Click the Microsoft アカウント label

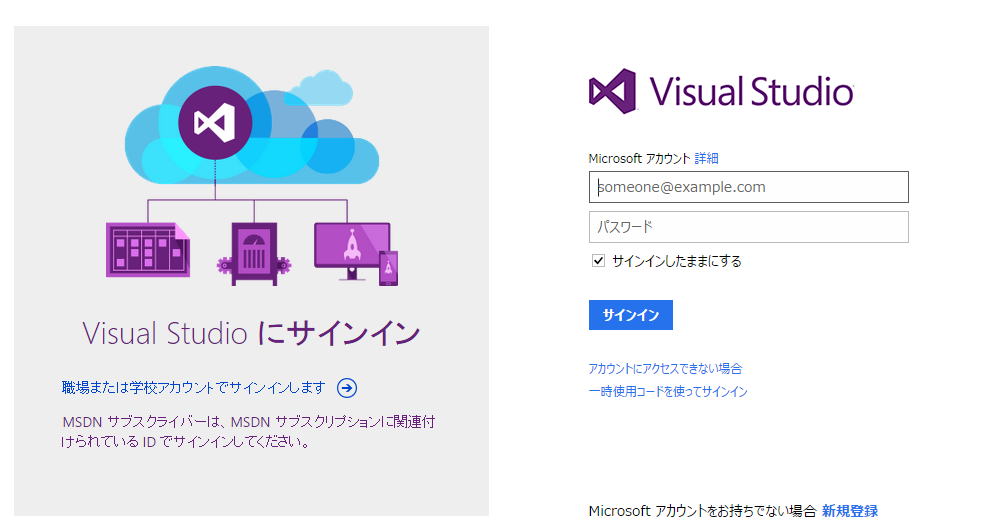pos(639,159)
